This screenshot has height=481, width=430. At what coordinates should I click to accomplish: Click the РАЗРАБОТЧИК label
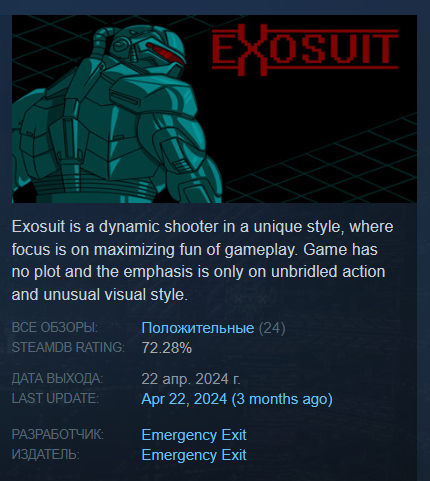[x=58, y=434]
